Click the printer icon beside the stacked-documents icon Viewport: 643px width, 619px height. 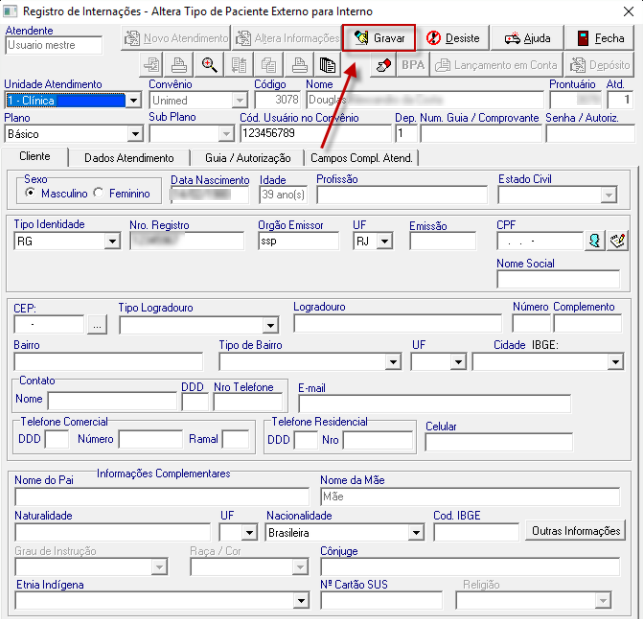(x=300, y=65)
